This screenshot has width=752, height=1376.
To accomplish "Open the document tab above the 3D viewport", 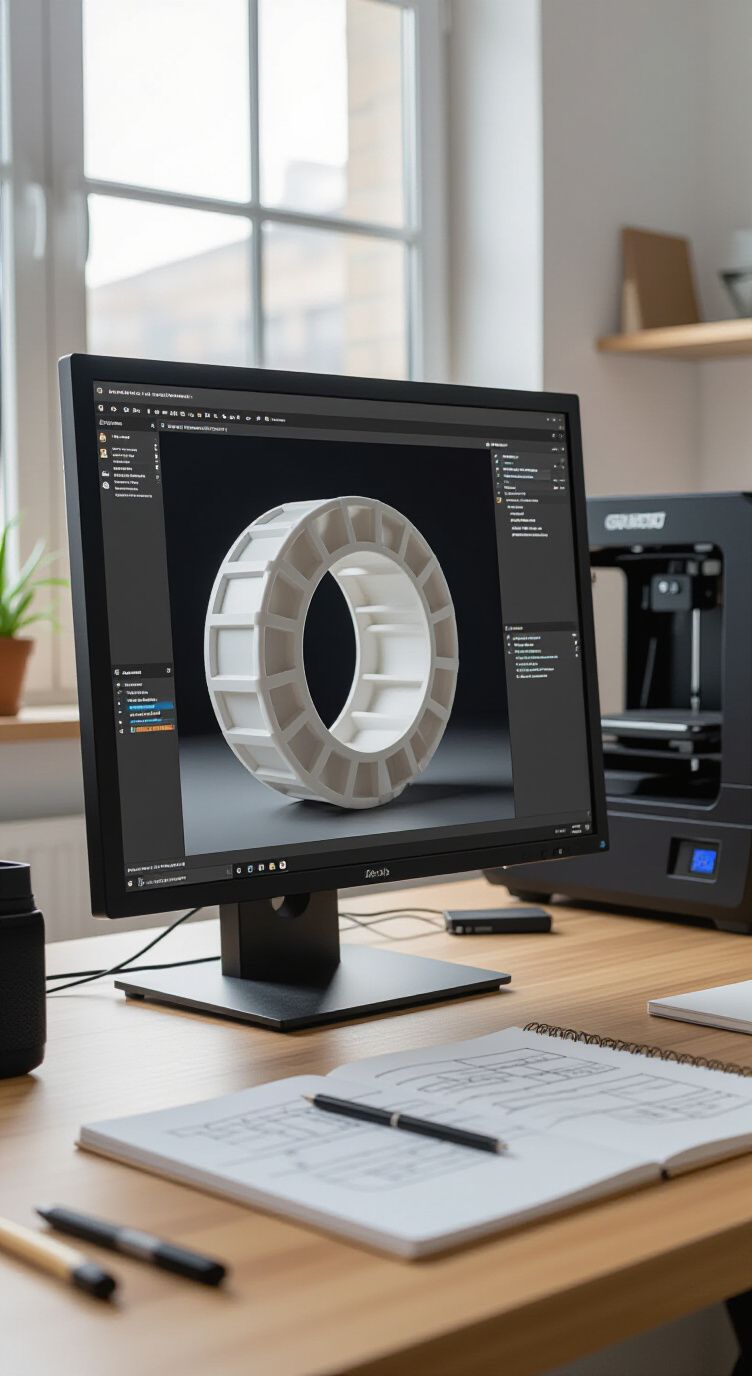I will pos(194,428).
